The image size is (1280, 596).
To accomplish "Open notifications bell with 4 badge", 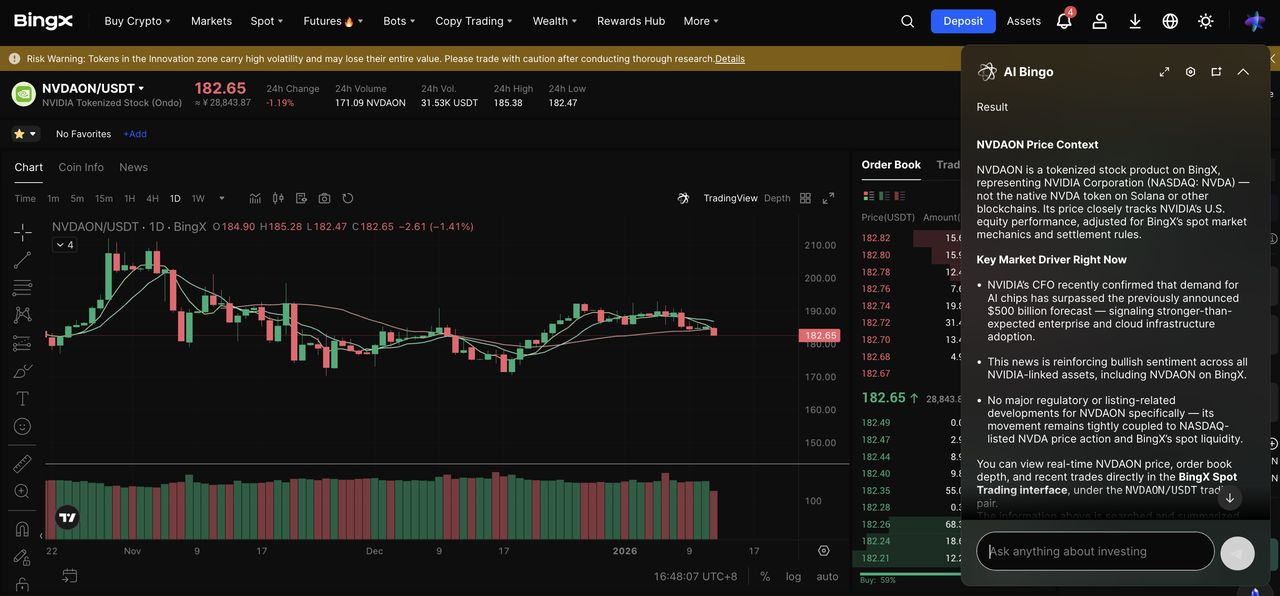I will pos(1064,20).
